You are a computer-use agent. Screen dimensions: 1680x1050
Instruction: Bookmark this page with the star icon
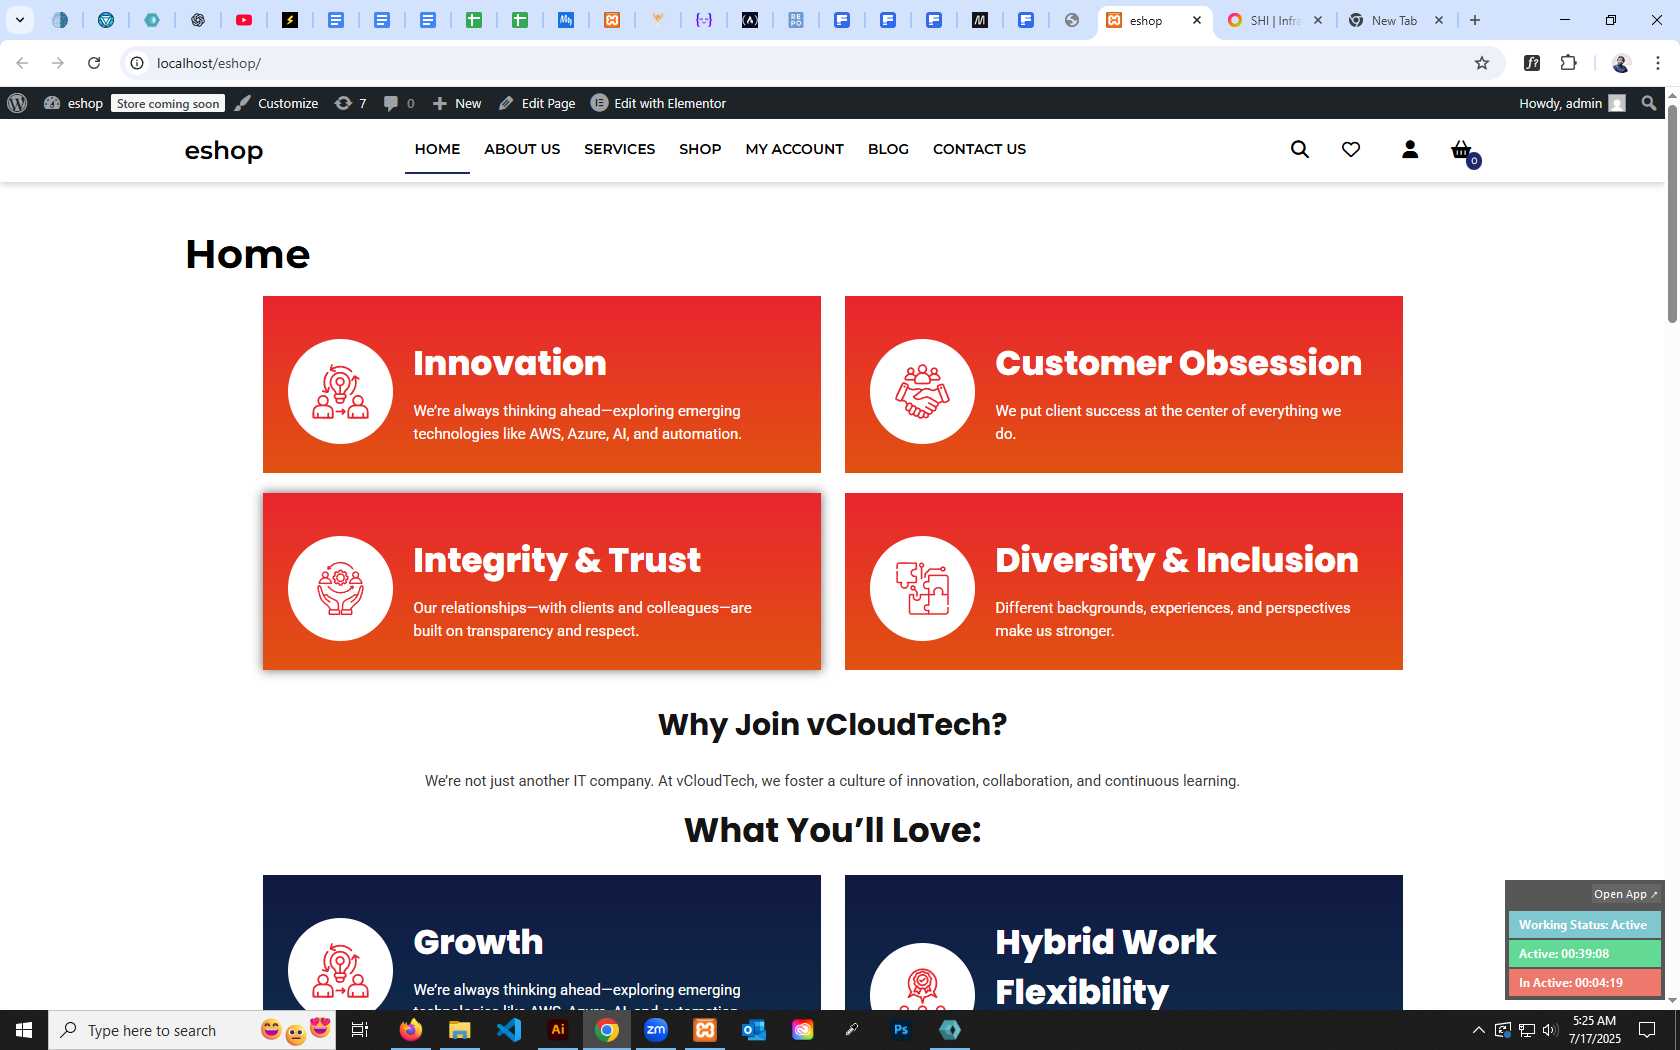coord(1482,63)
